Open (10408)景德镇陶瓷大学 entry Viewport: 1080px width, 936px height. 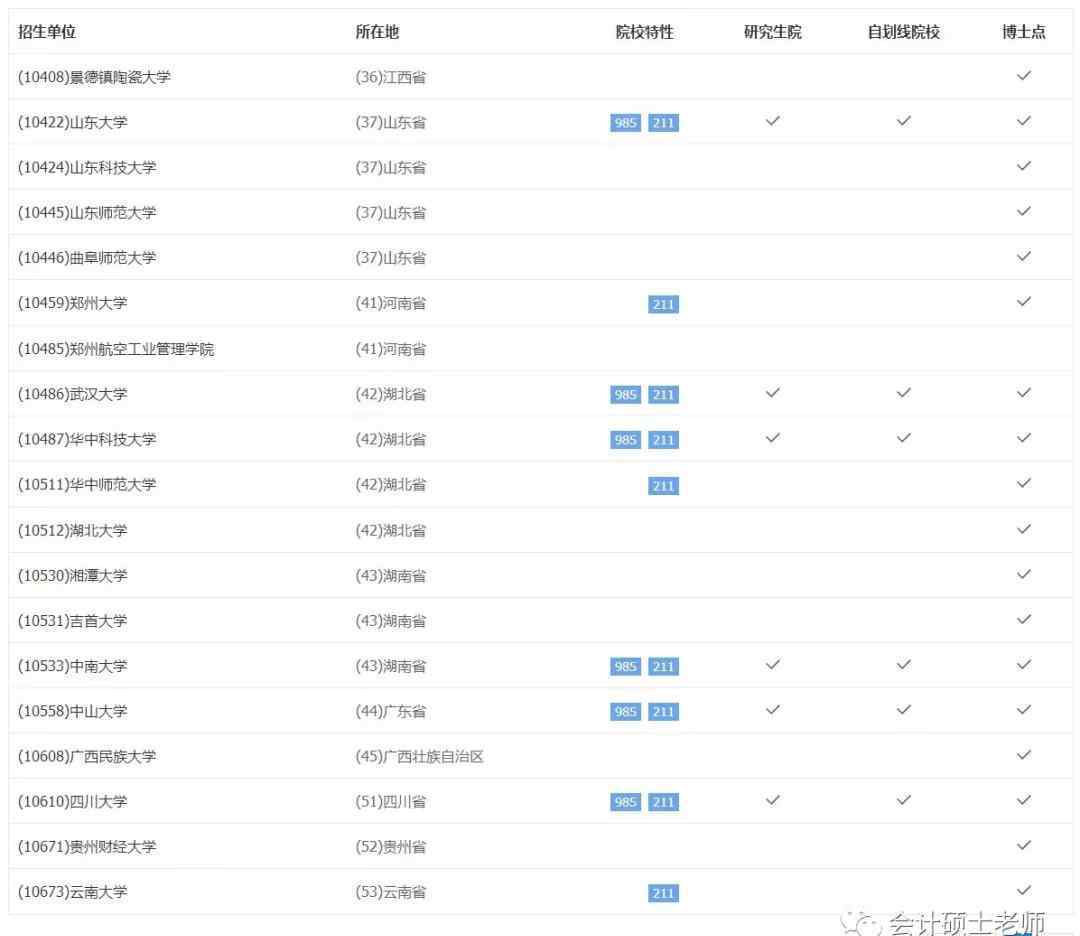(x=94, y=77)
